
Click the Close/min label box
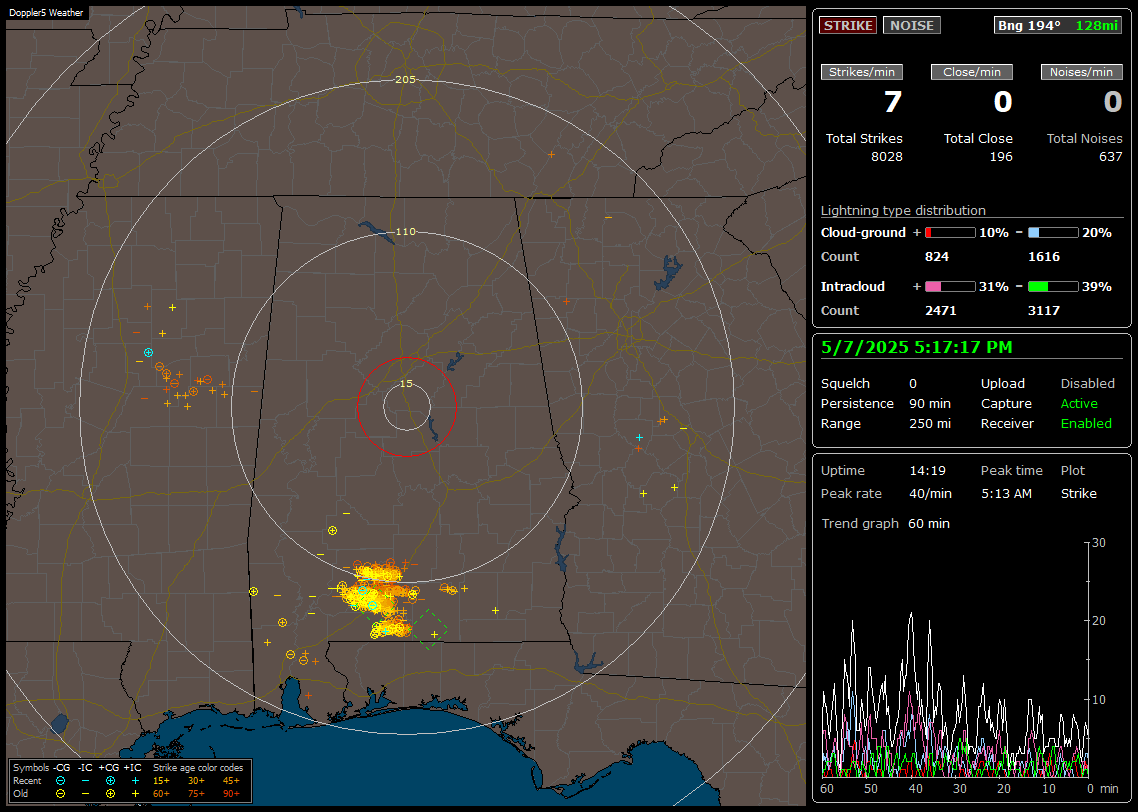[x=972, y=72]
